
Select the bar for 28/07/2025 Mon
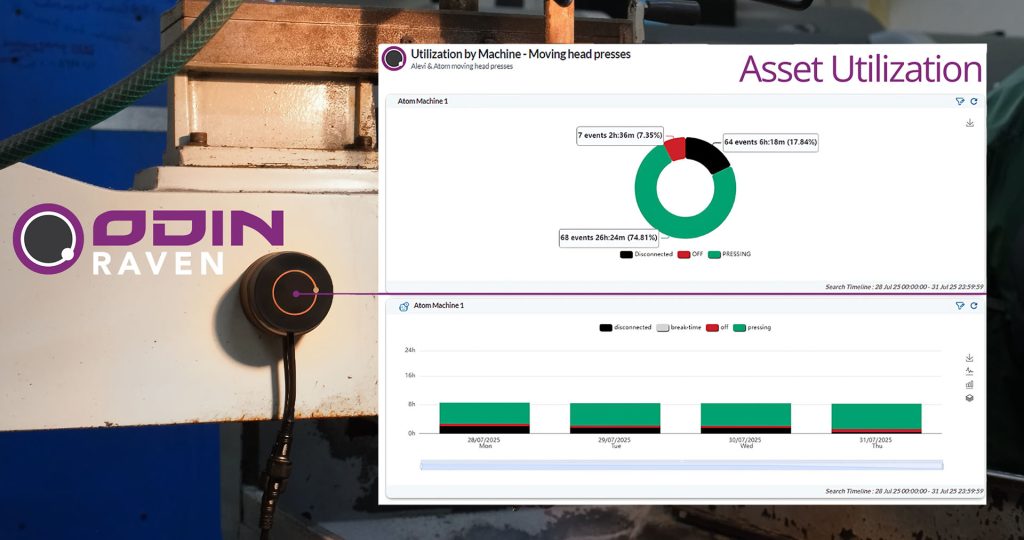(x=484, y=414)
